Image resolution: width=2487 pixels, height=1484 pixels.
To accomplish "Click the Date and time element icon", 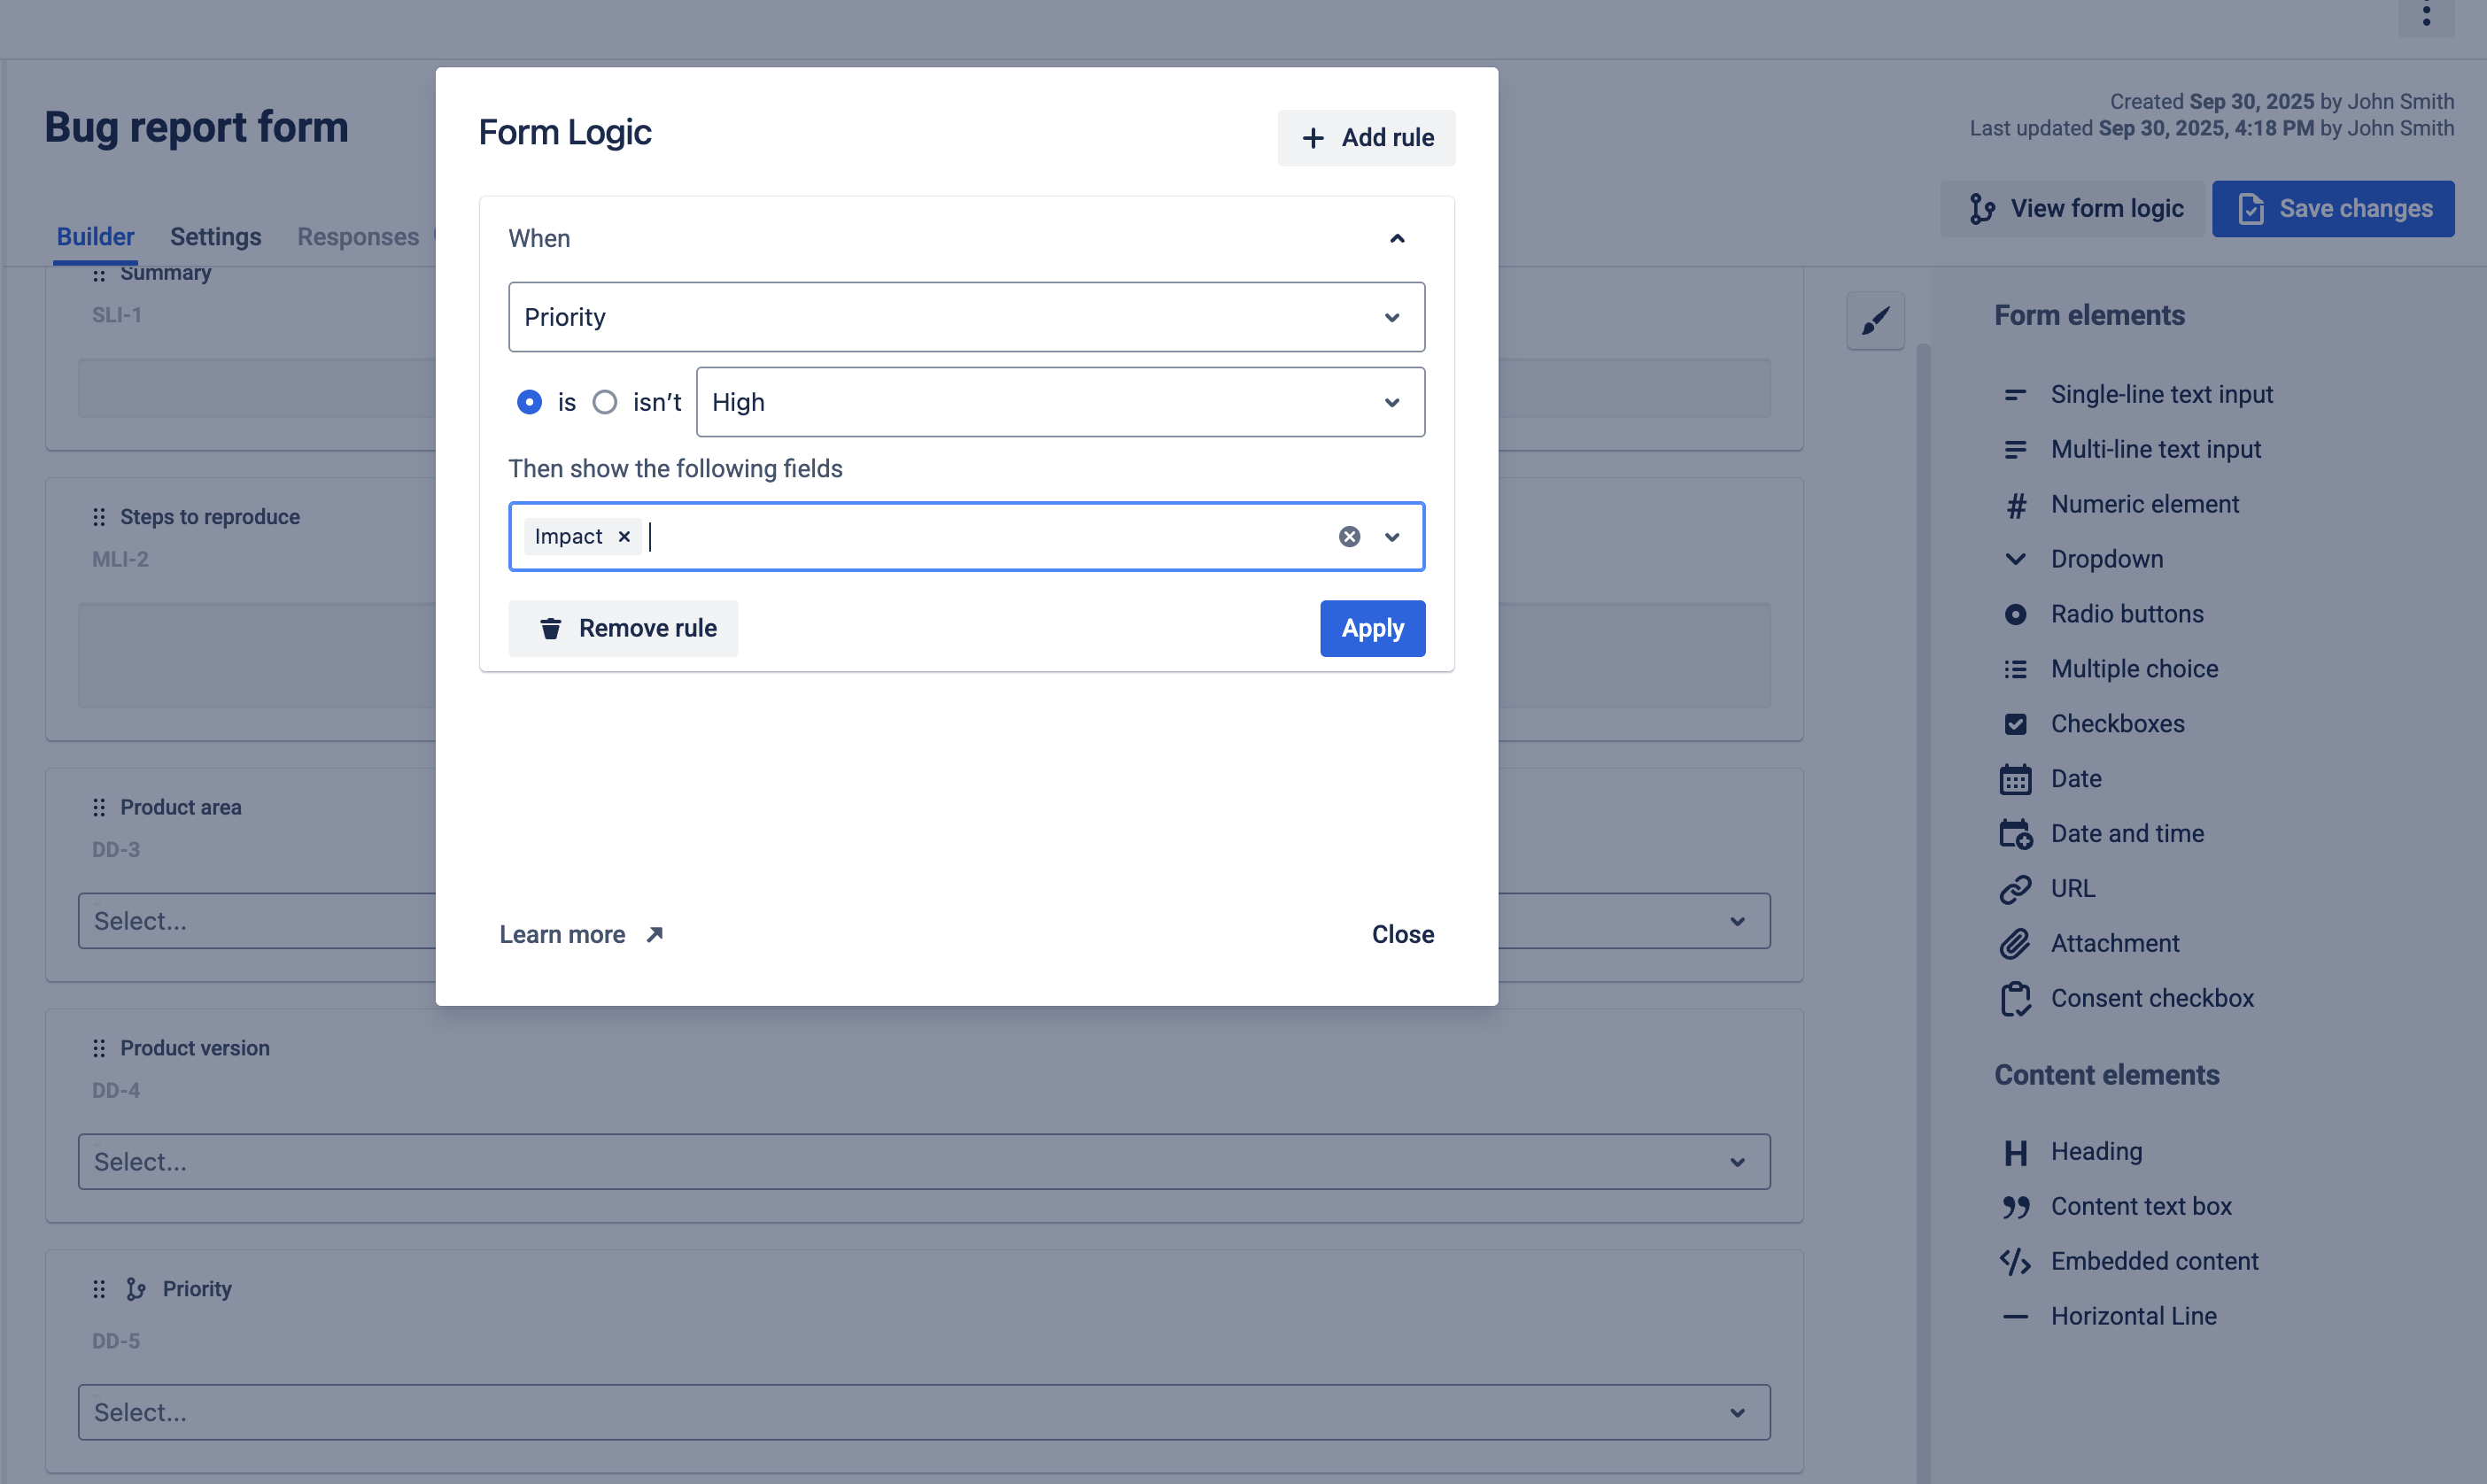I will (x=2015, y=834).
